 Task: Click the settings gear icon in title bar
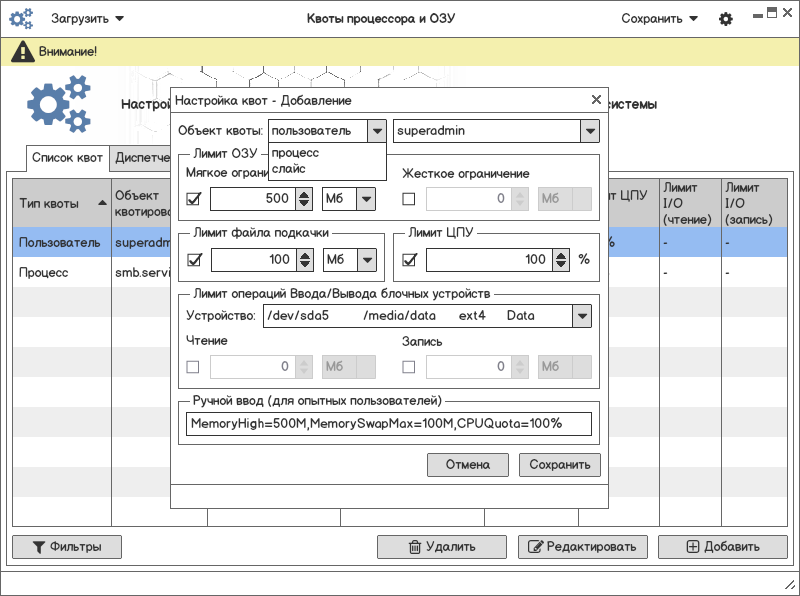click(726, 19)
